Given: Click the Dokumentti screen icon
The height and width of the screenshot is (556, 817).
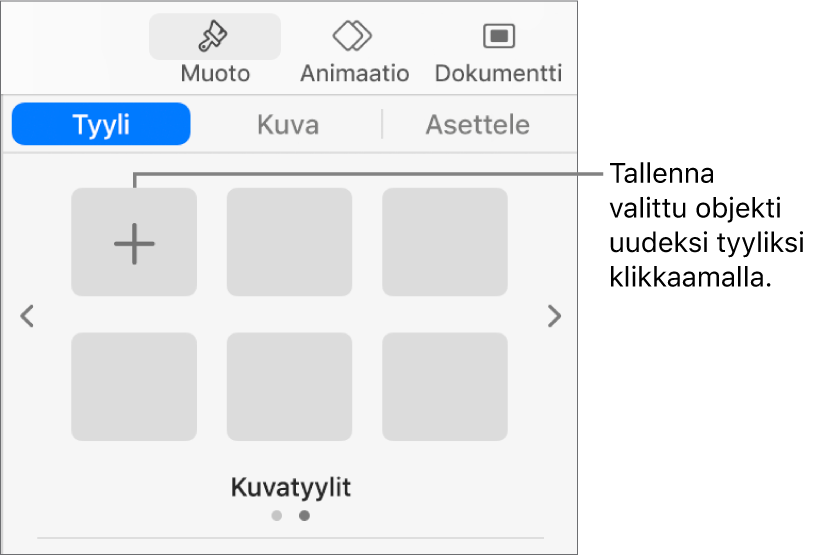Looking at the screenshot, I should click(x=498, y=37).
